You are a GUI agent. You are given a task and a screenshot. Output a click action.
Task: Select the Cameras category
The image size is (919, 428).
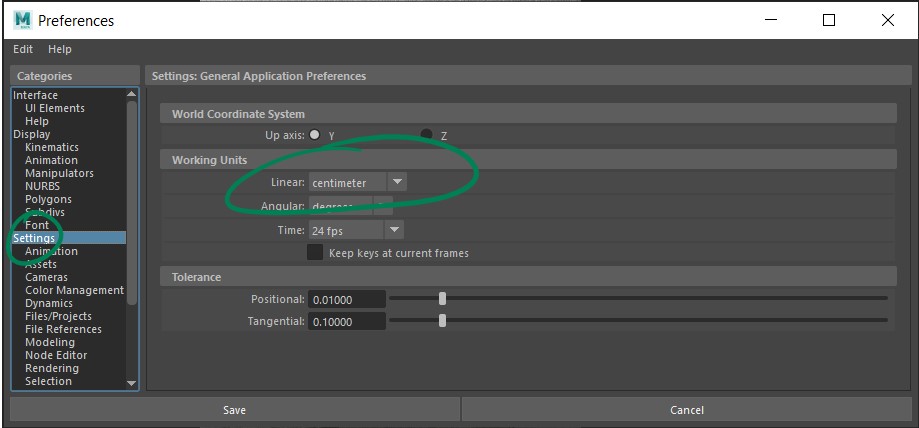46,277
